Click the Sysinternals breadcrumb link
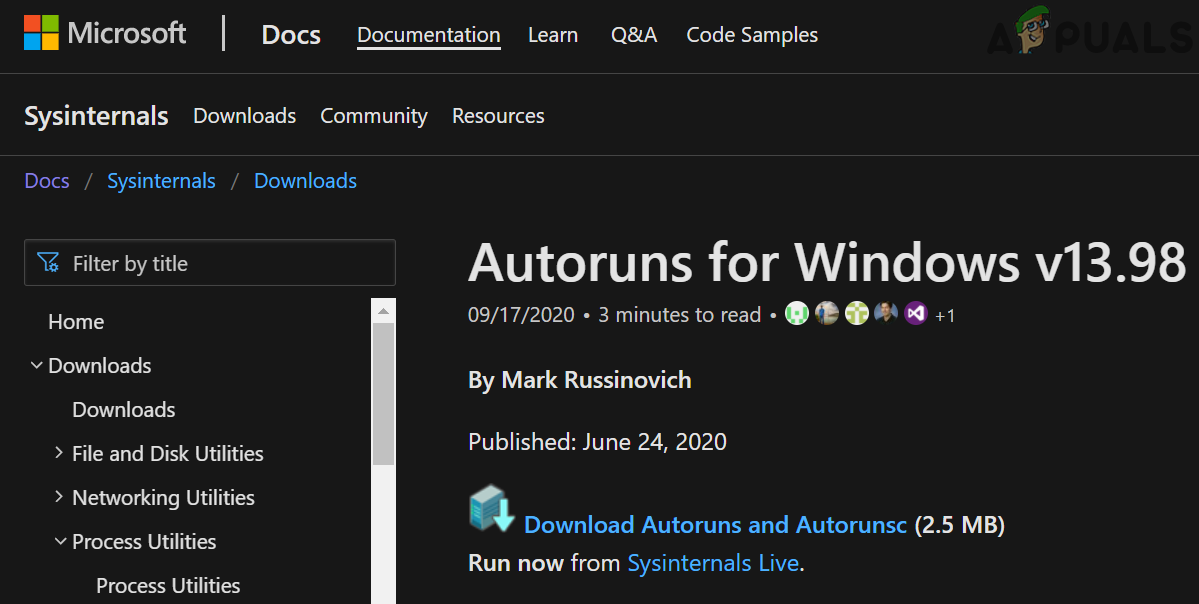This screenshot has width=1199, height=604. (161, 181)
